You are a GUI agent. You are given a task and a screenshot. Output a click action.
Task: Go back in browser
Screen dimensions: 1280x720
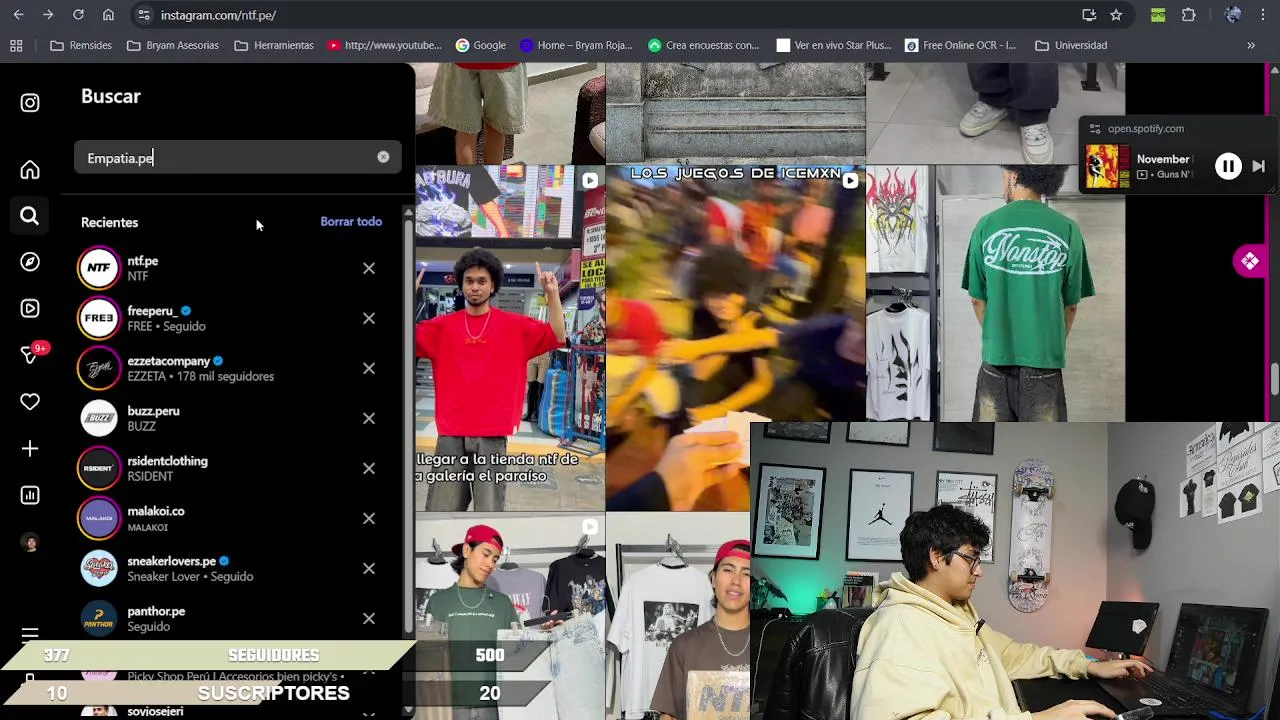18,15
